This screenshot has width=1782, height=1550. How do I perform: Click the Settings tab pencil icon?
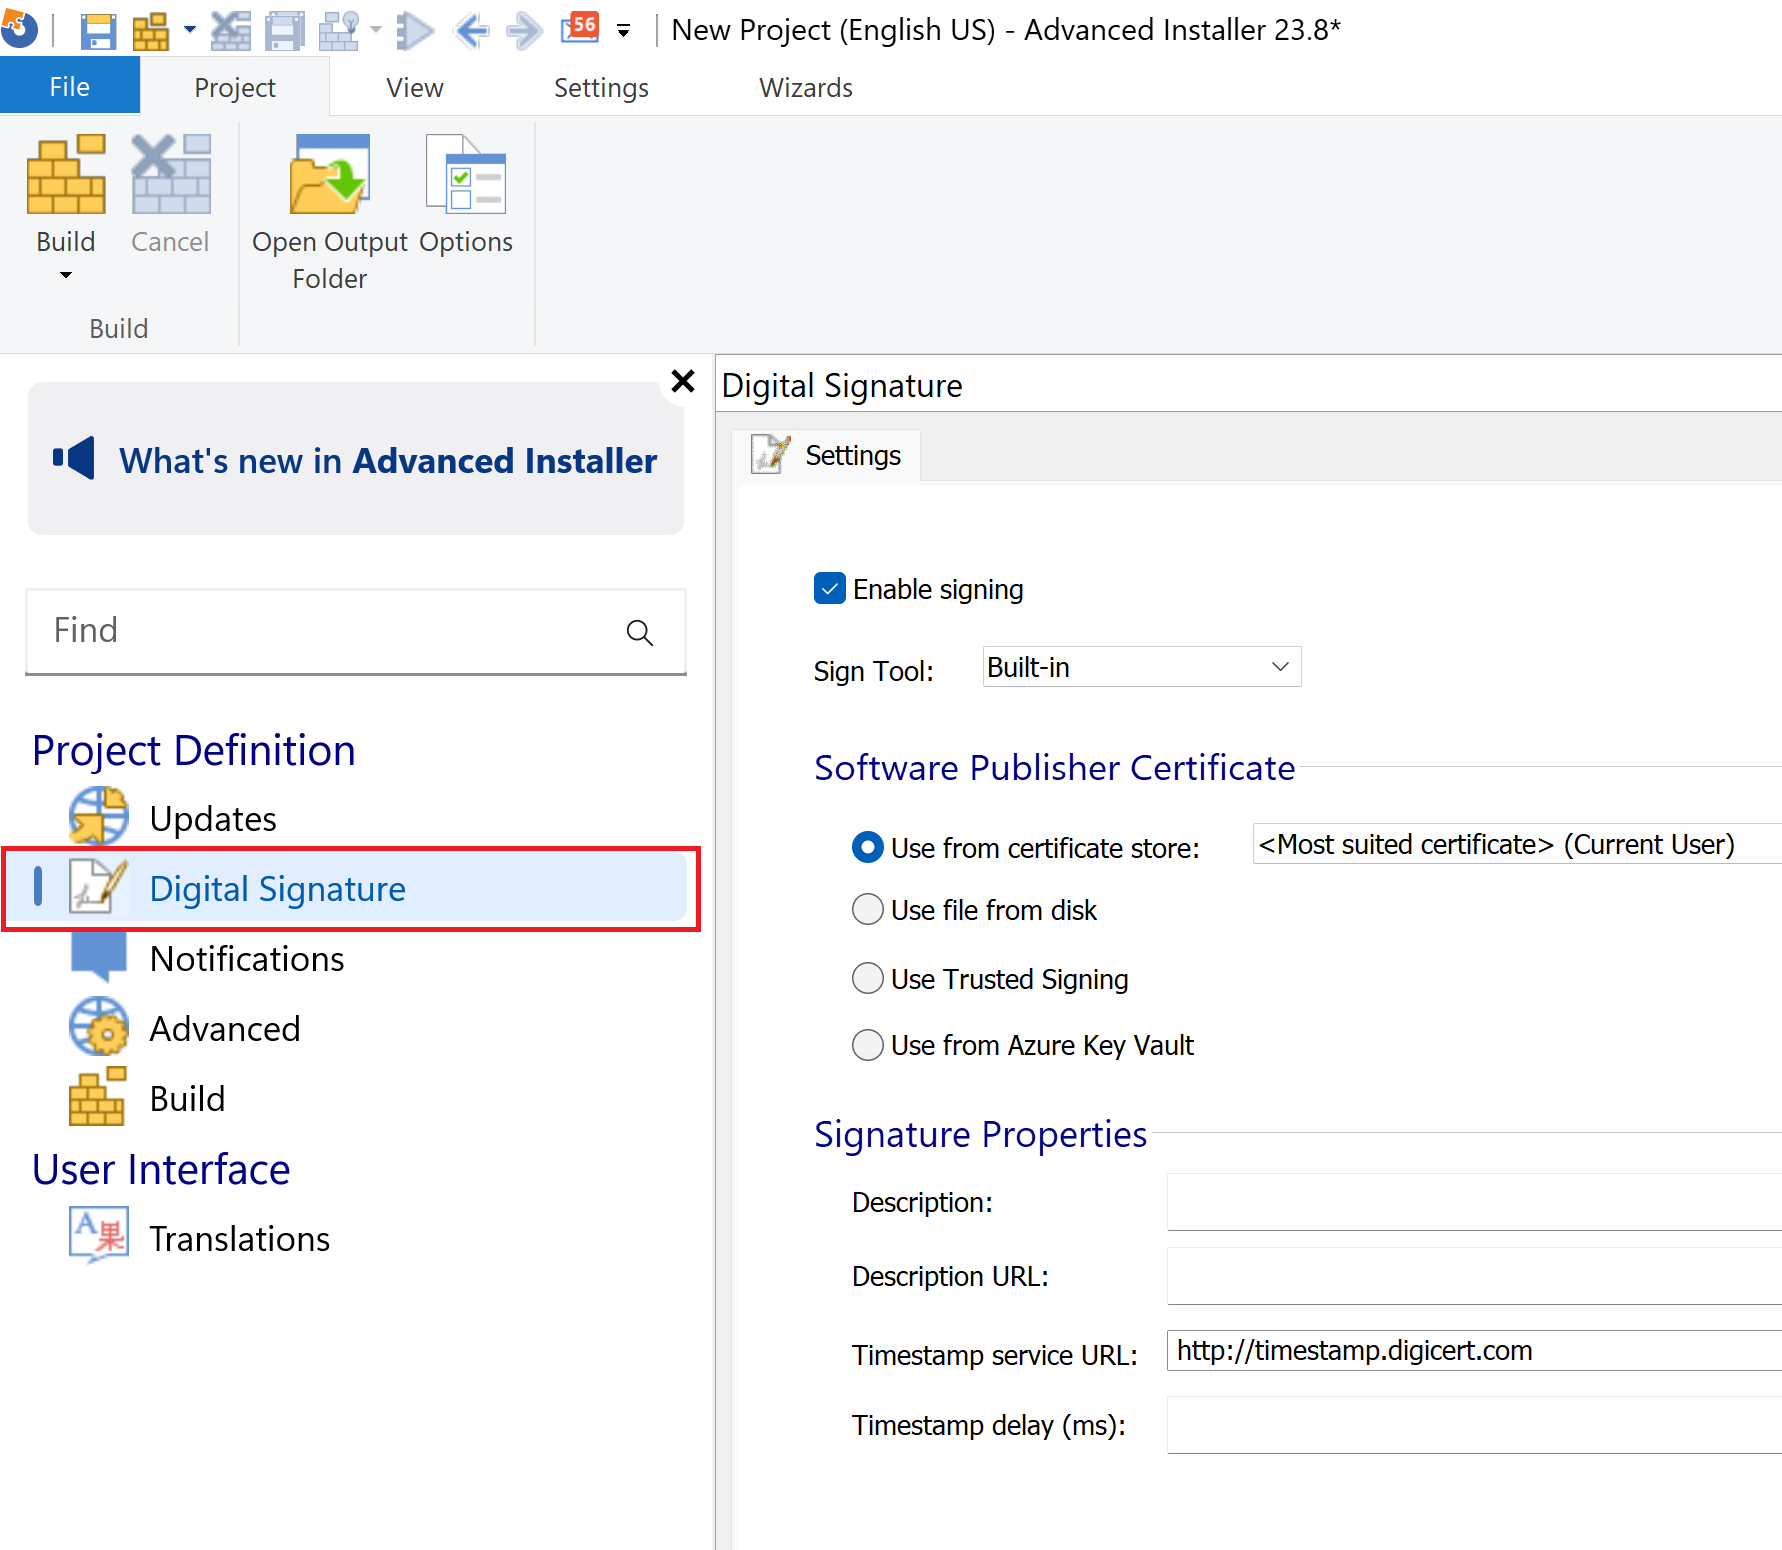point(771,455)
